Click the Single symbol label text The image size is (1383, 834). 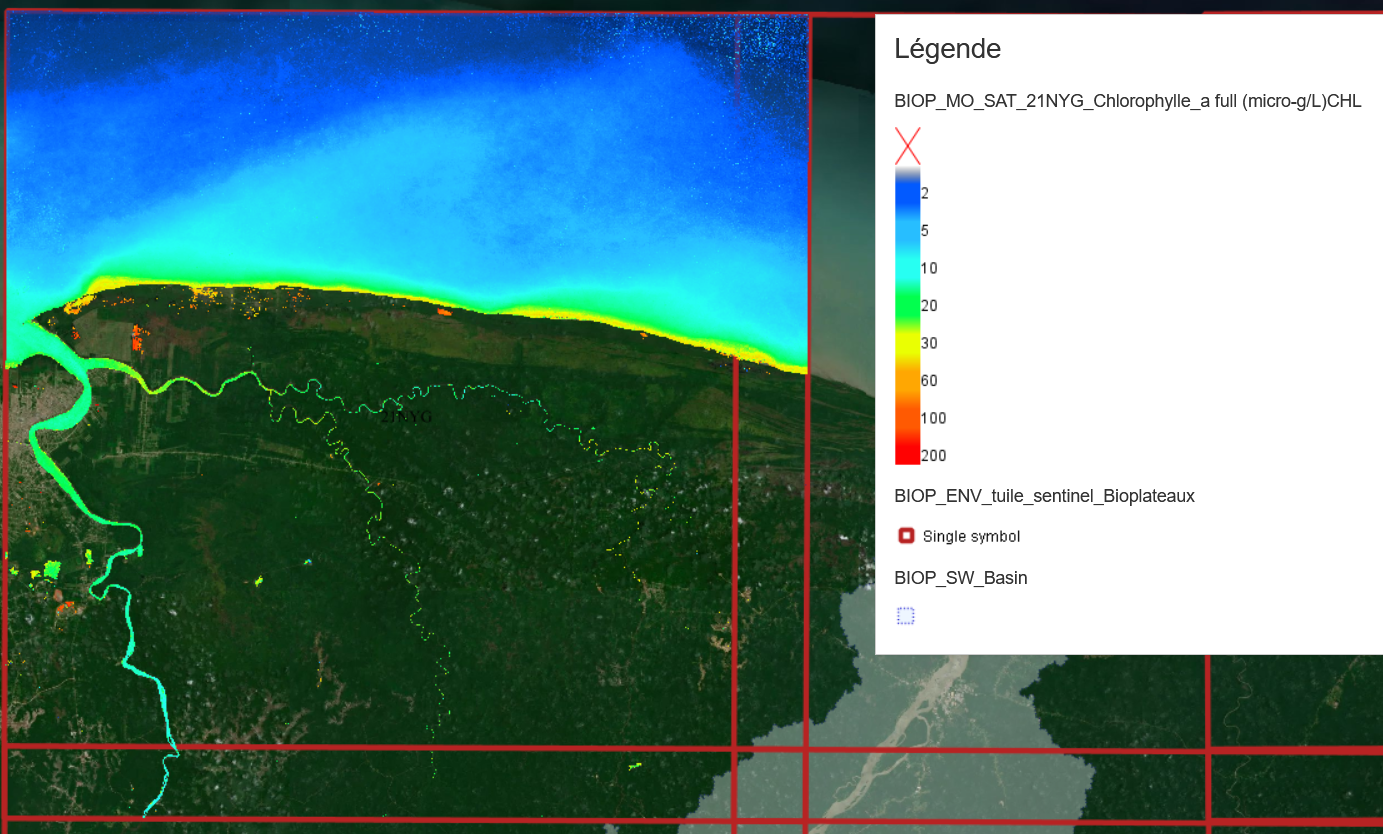[x=971, y=537]
